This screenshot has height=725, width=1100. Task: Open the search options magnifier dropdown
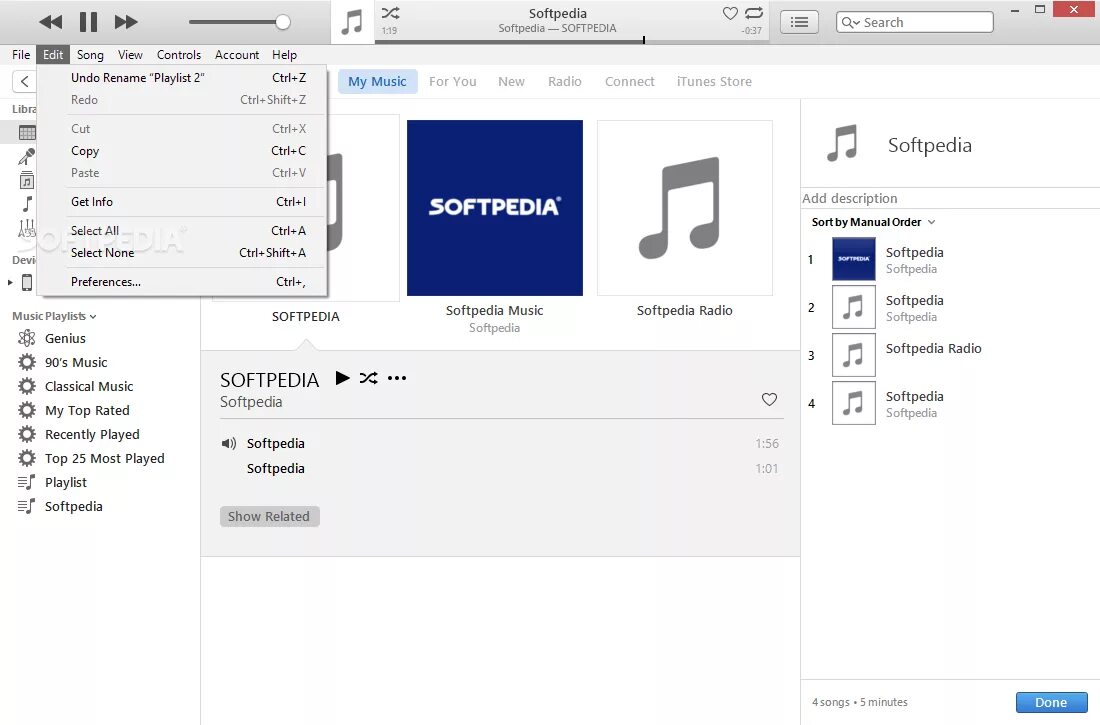click(850, 22)
